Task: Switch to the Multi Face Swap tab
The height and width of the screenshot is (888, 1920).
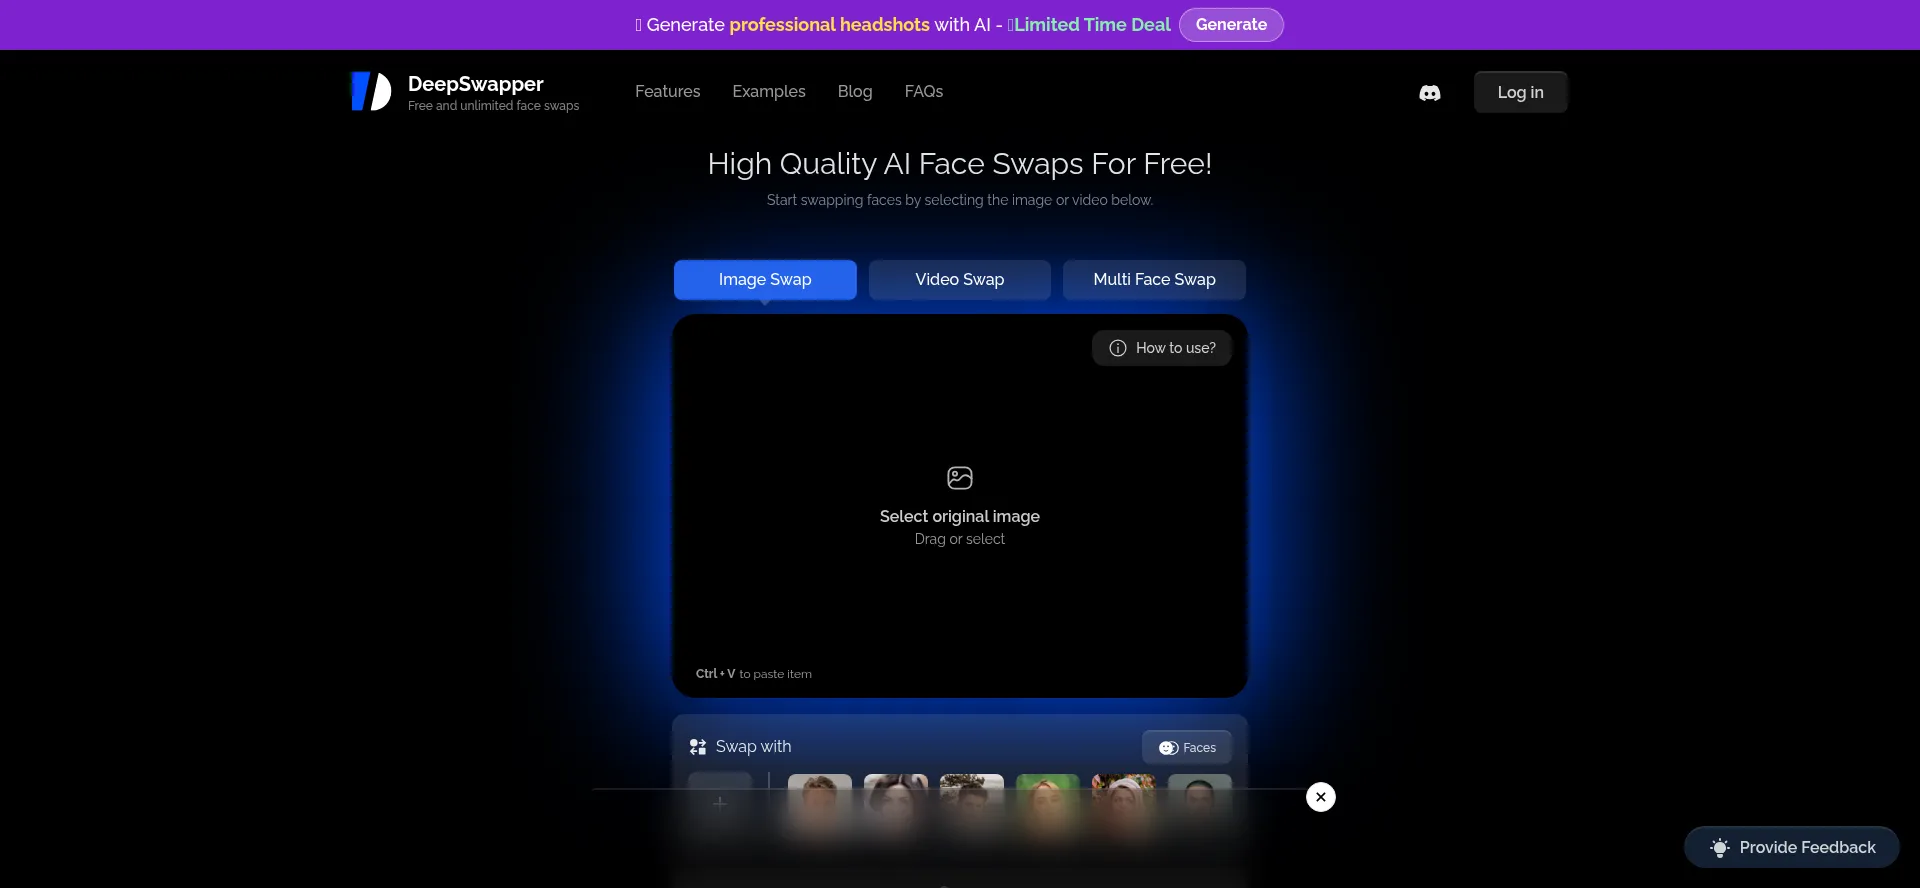Action: tap(1154, 280)
